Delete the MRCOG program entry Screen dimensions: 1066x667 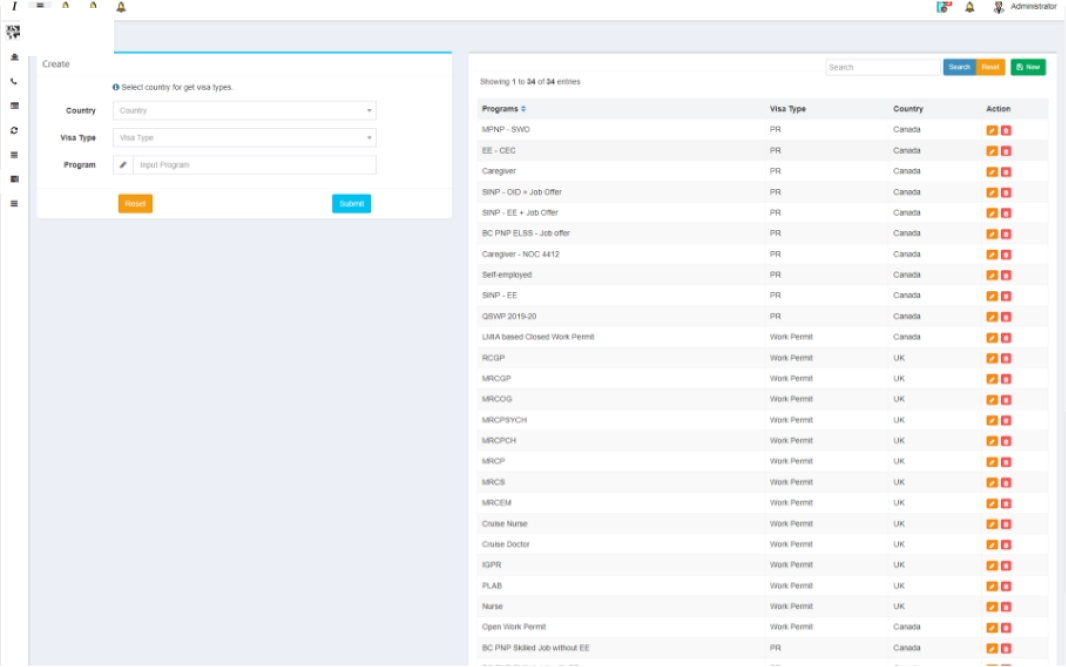click(x=1006, y=399)
